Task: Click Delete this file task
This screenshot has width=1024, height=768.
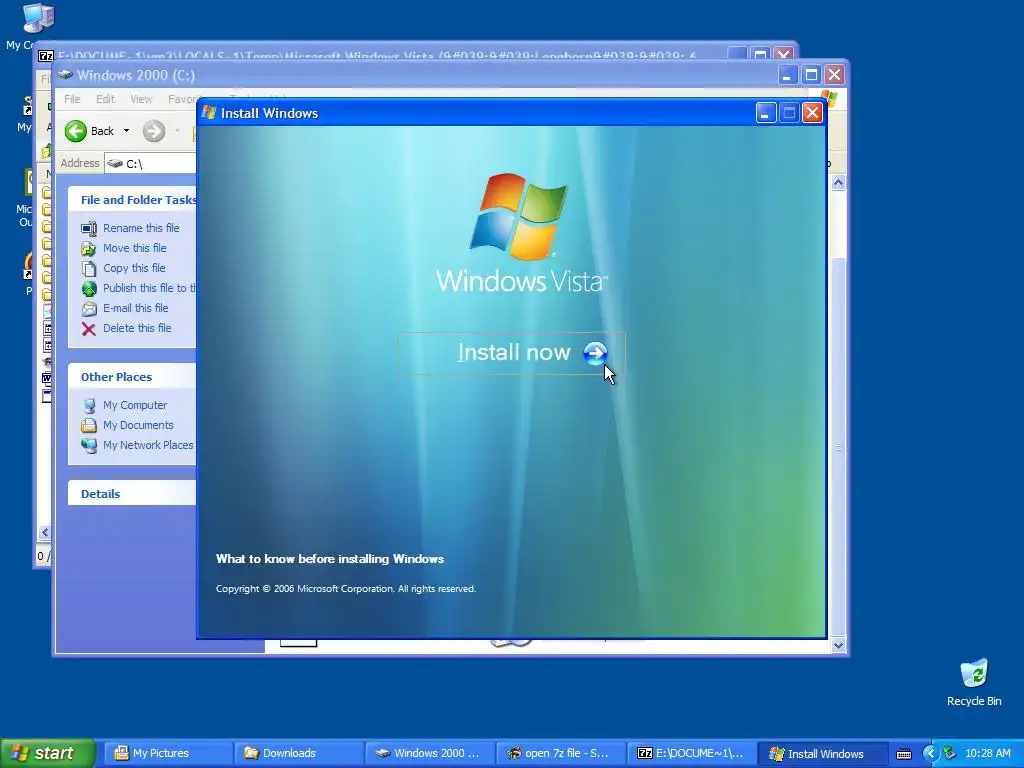Action: coord(137,328)
